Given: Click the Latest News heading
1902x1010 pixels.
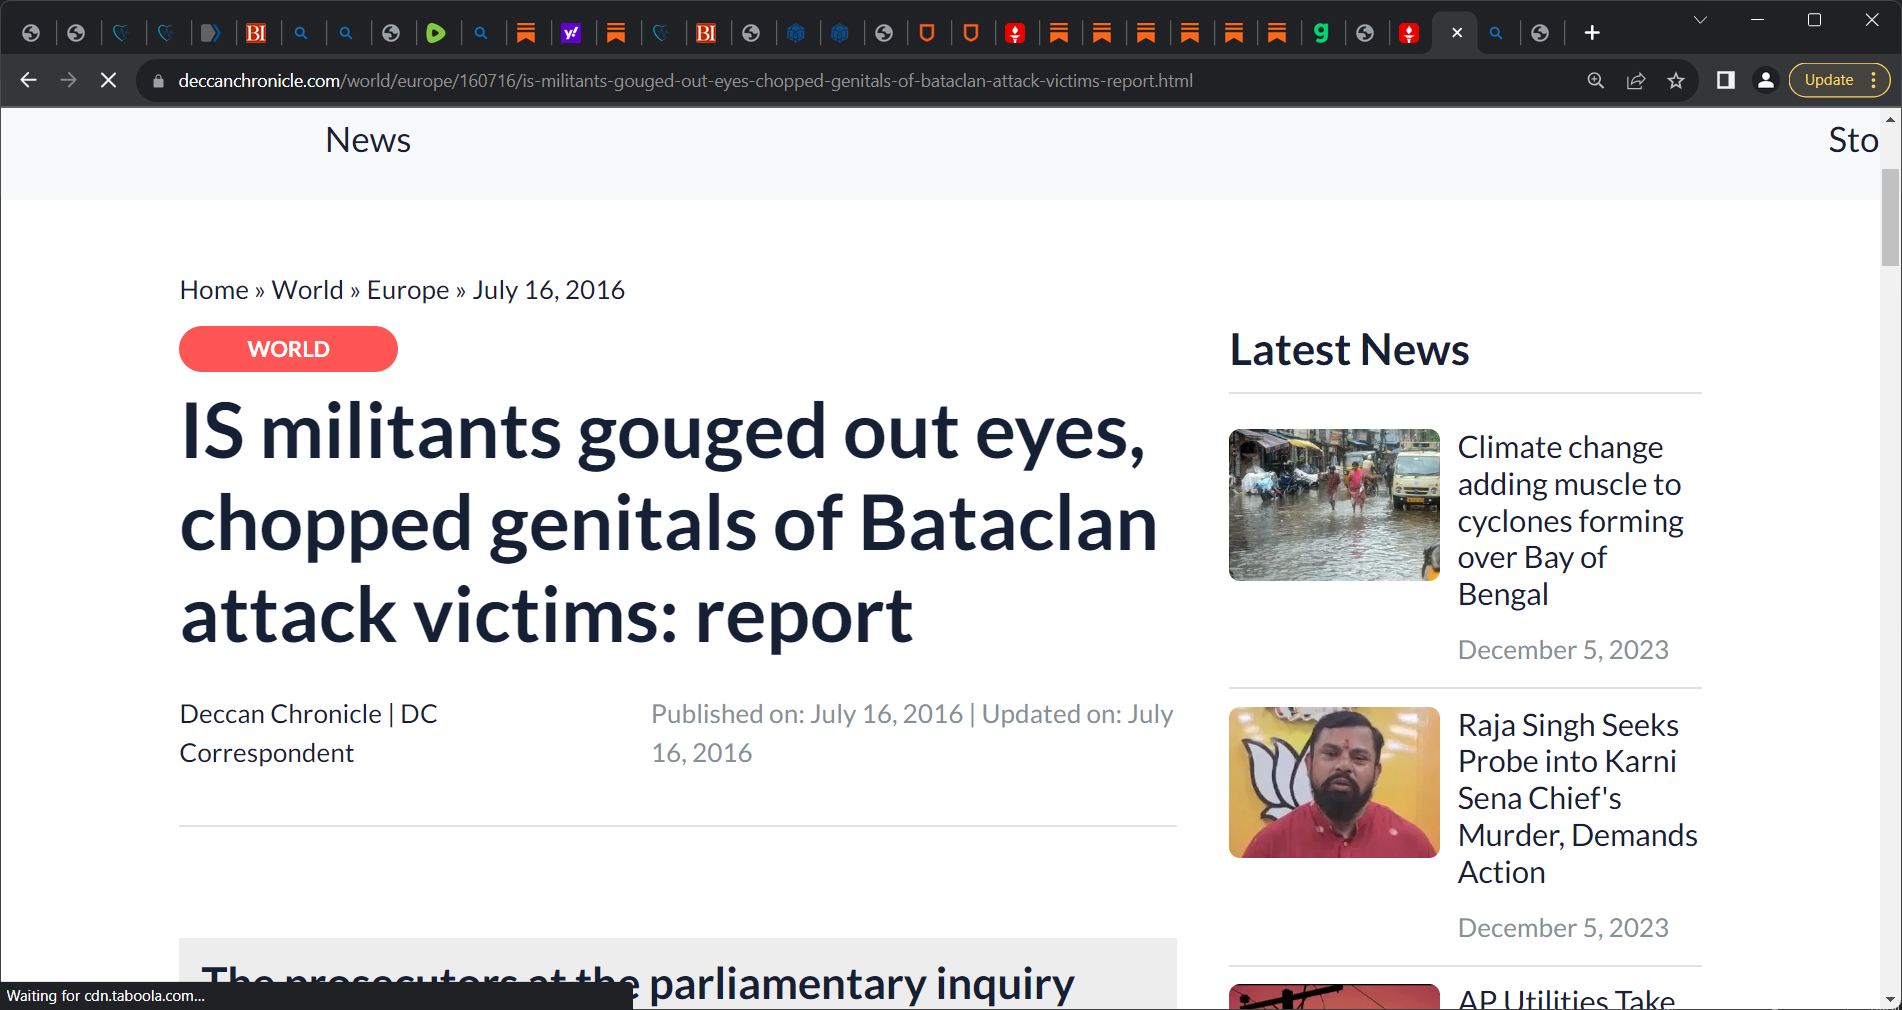Looking at the screenshot, I should click(x=1349, y=350).
